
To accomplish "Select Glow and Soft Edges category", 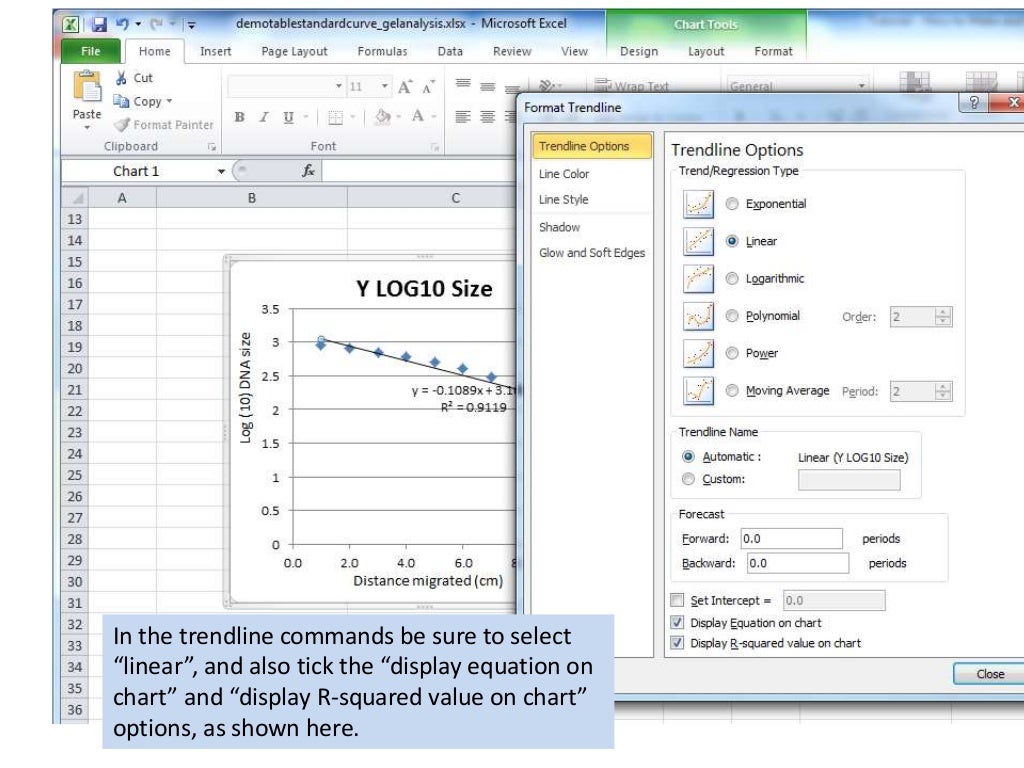I will point(592,253).
